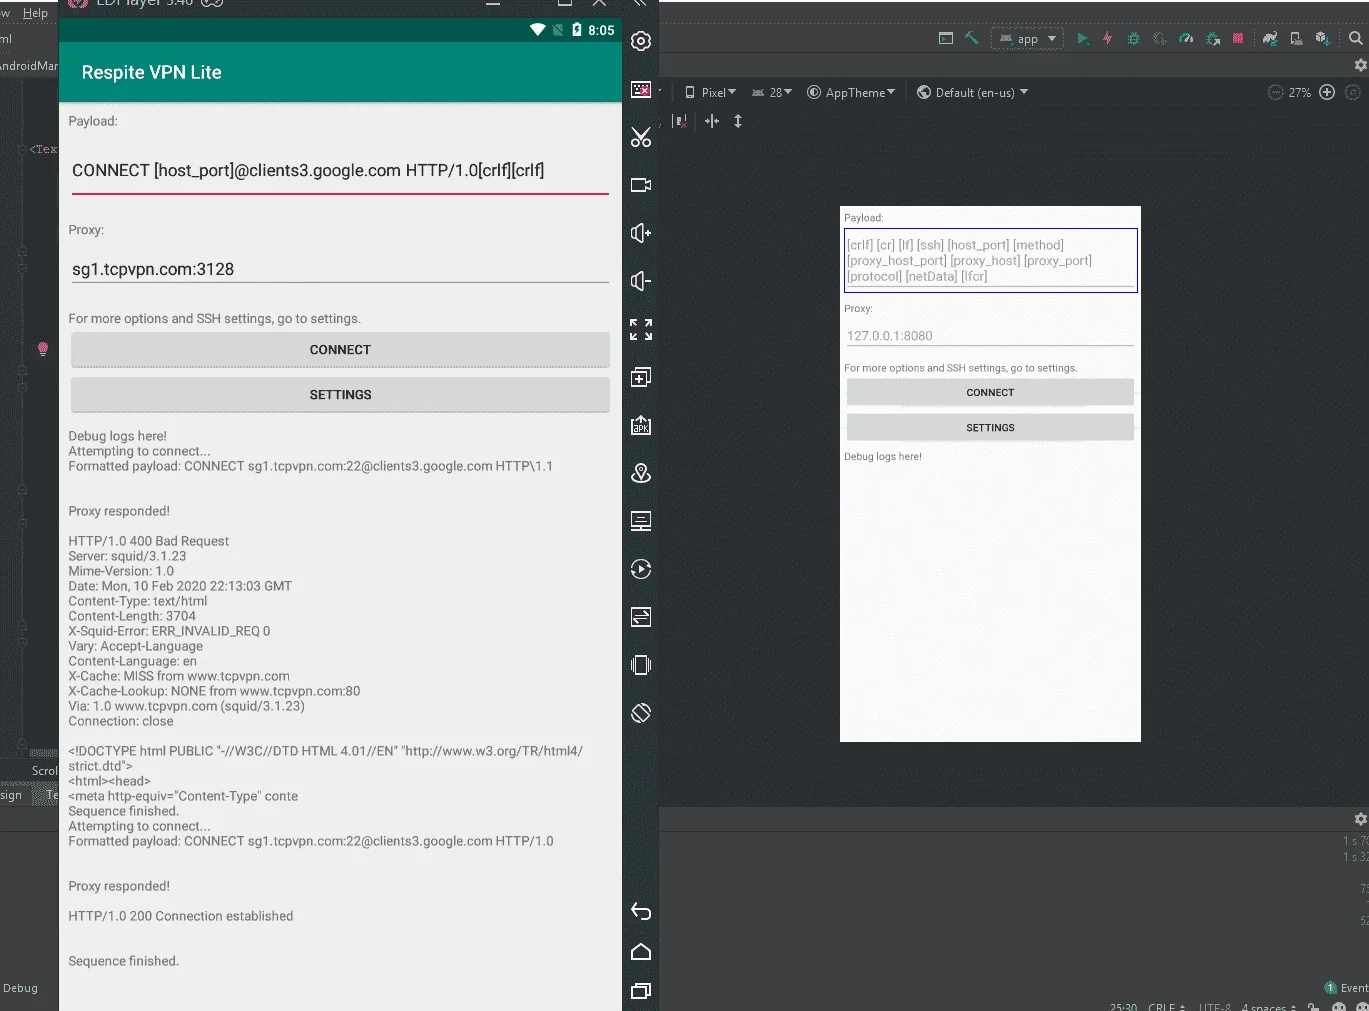Open the bottom tool window gear settings

pyautogui.click(x=1360, y=819)
